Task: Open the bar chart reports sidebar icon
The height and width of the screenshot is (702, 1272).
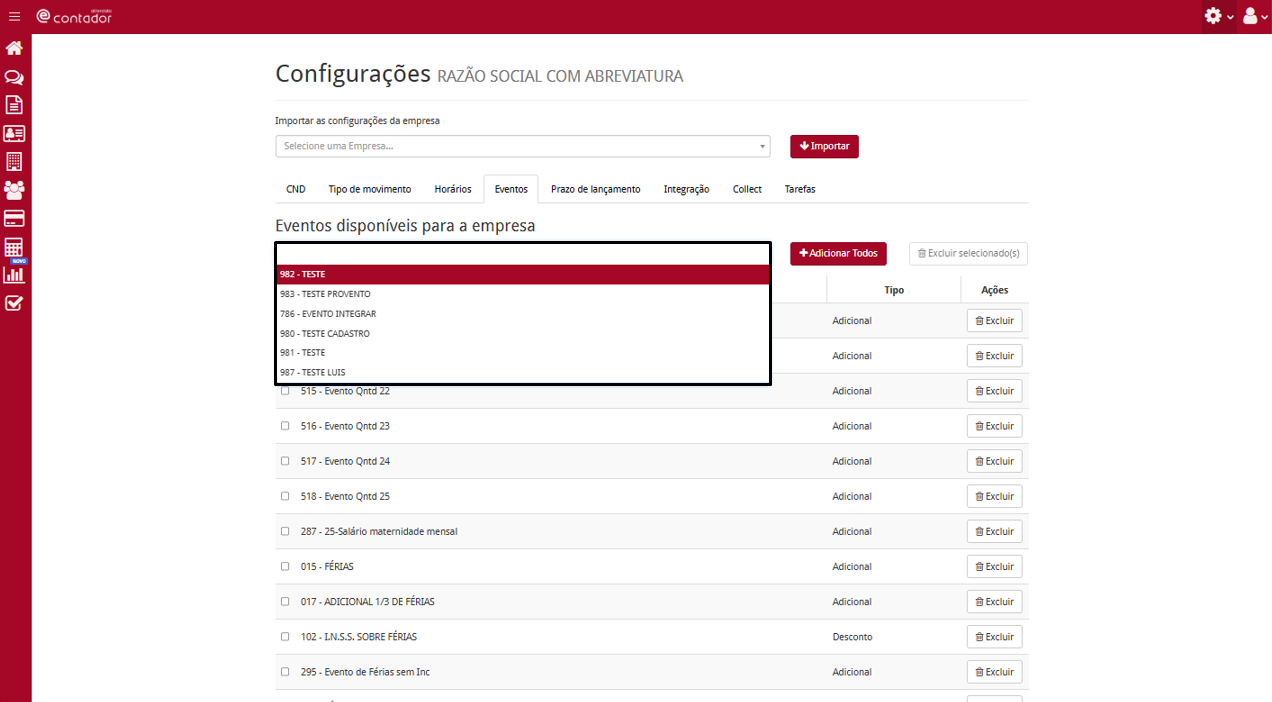Action: click(14, 274)
